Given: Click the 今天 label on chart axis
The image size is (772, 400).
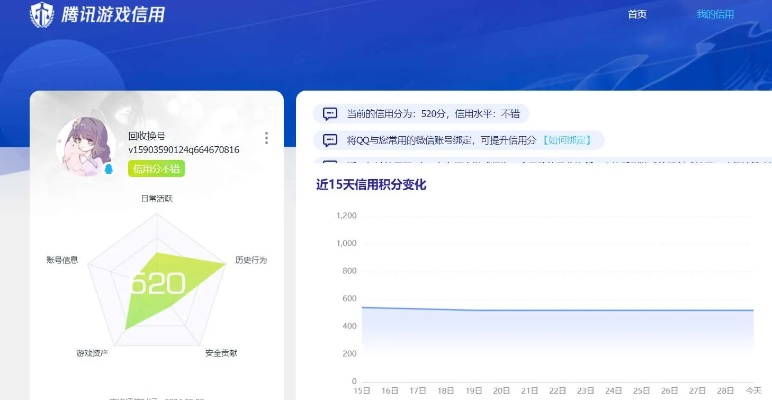Looking at the screenshot, I should (754, 391).
